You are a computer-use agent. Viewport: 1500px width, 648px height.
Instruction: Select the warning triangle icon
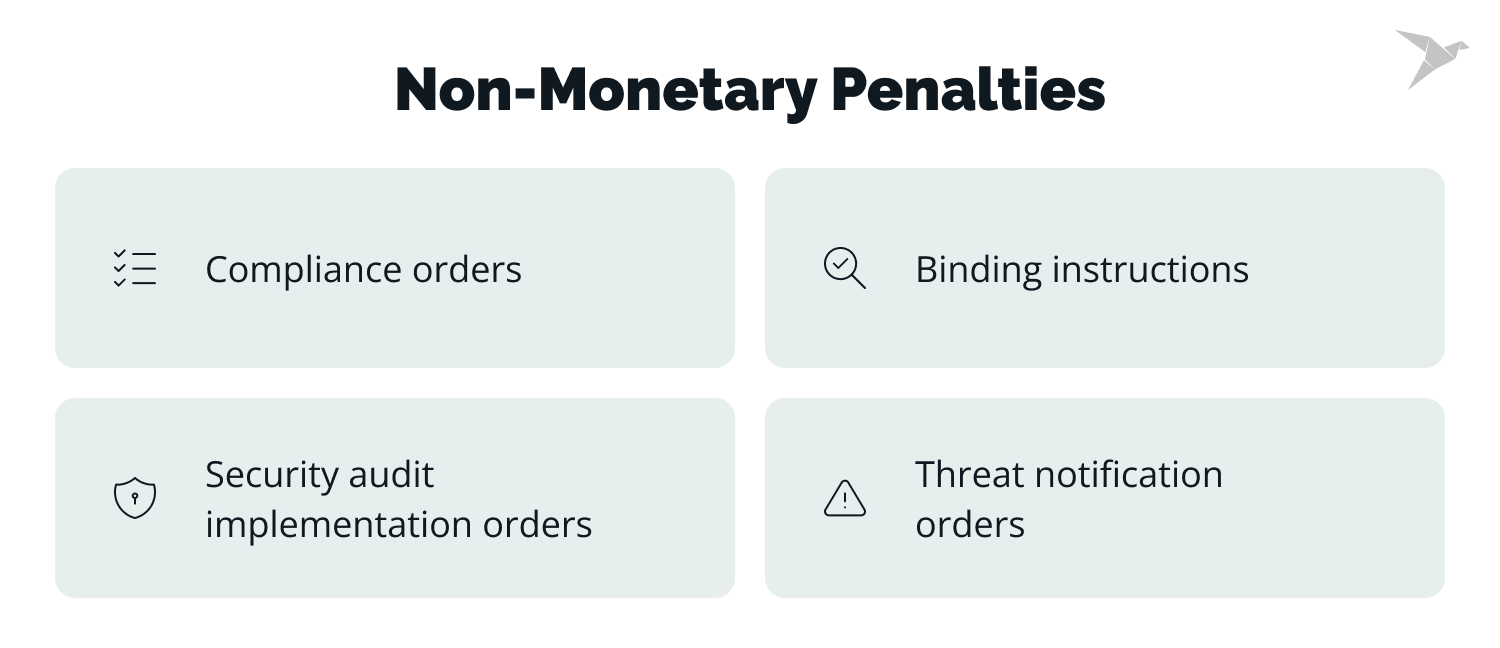click(x=844, y=498)
